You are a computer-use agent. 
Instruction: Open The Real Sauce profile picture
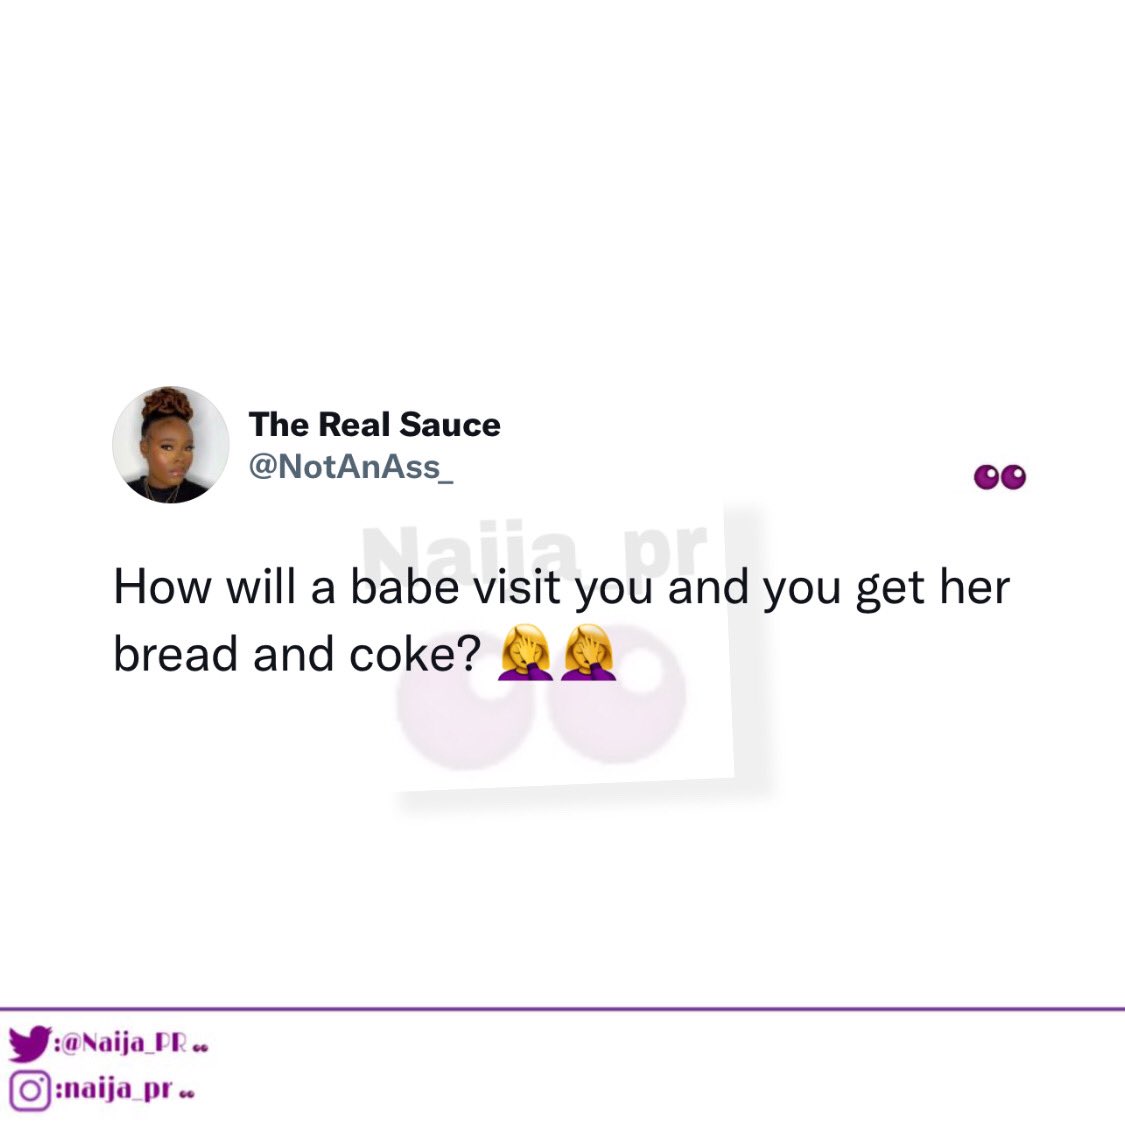click(171, 445)
